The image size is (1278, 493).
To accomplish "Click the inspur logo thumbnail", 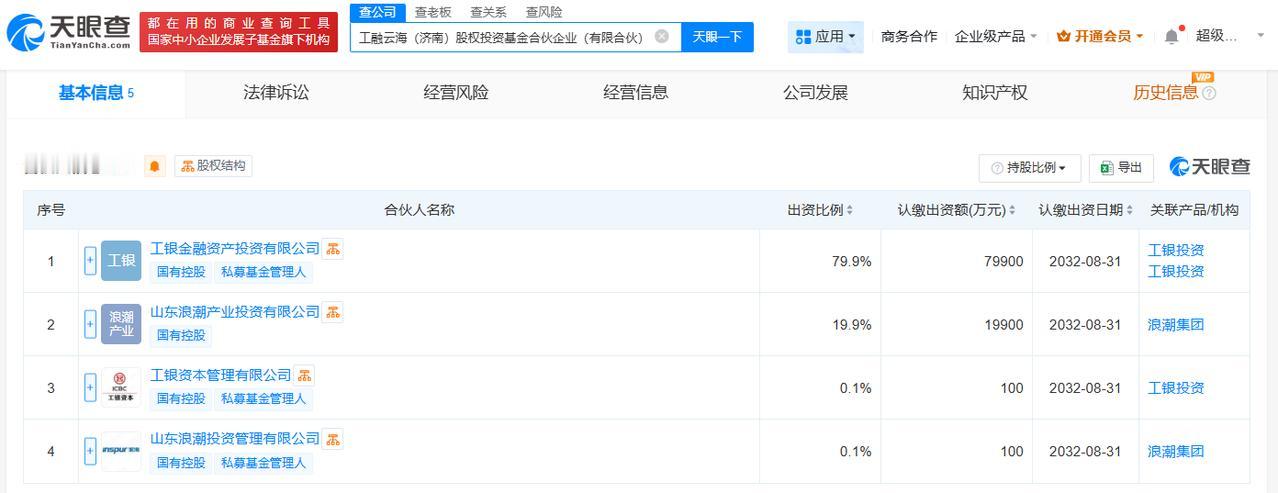I will coord(121,451).
